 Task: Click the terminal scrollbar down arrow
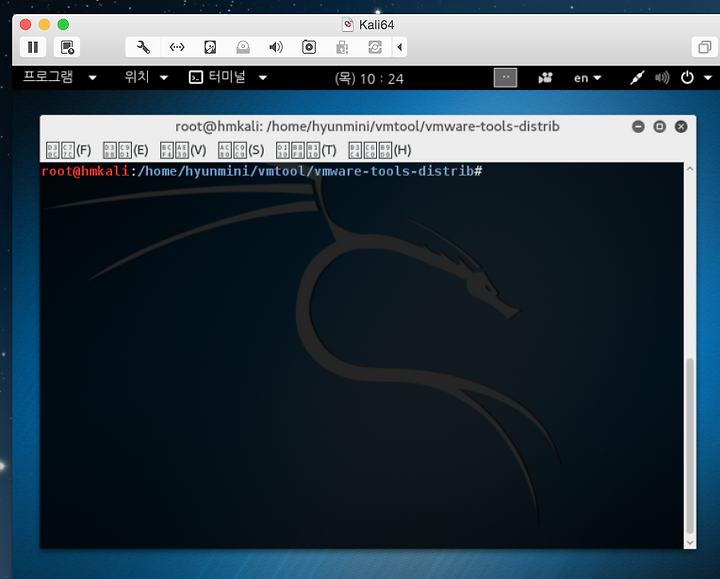click(x=690, y=543)
